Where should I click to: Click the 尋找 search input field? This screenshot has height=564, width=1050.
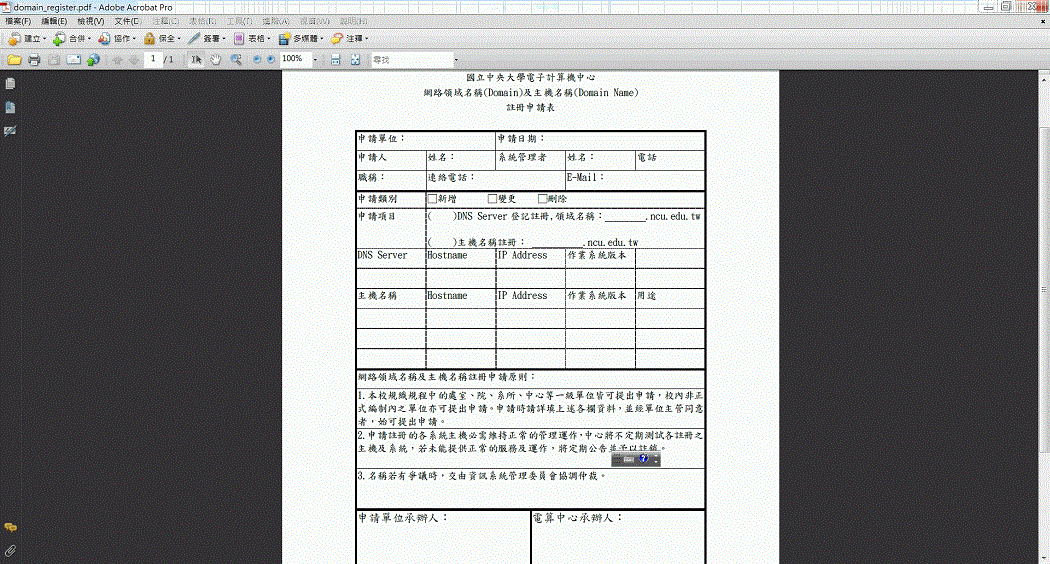[x=410, y=60]
